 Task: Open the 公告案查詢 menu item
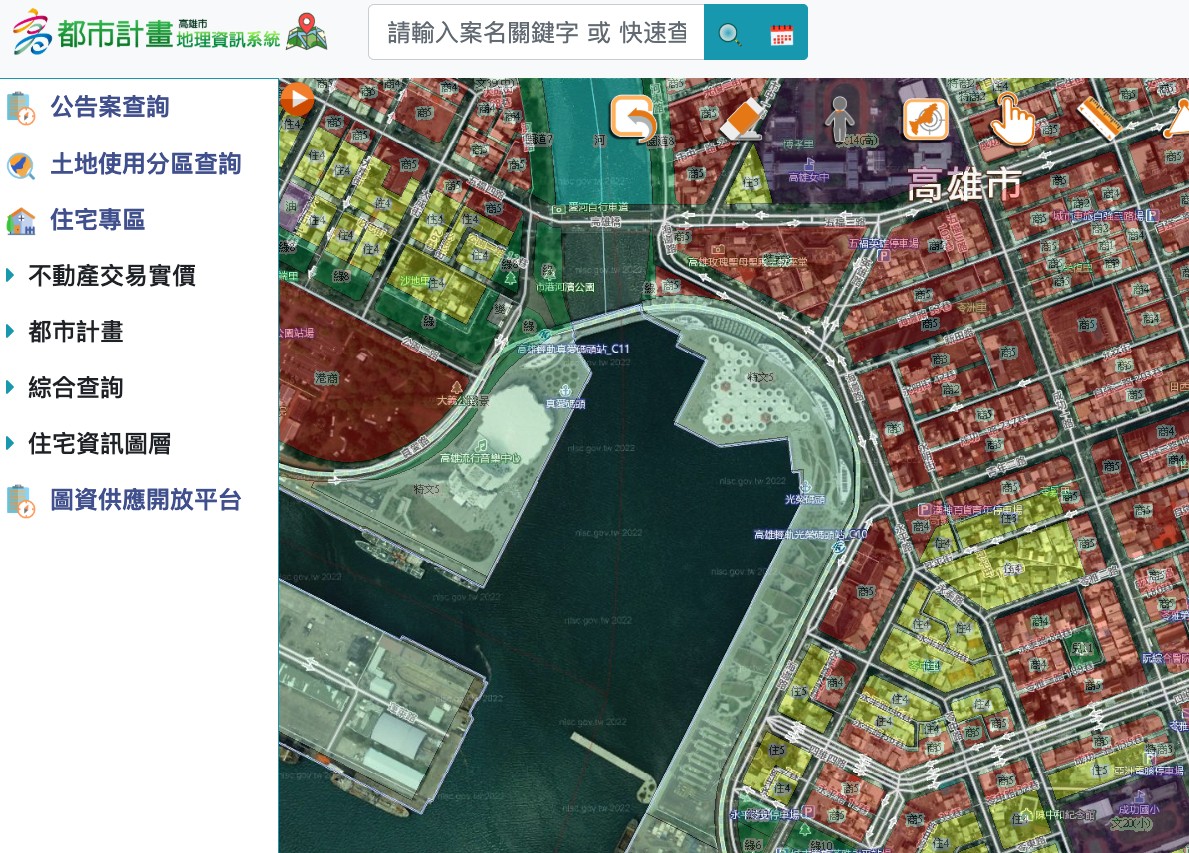click(109, 106)
